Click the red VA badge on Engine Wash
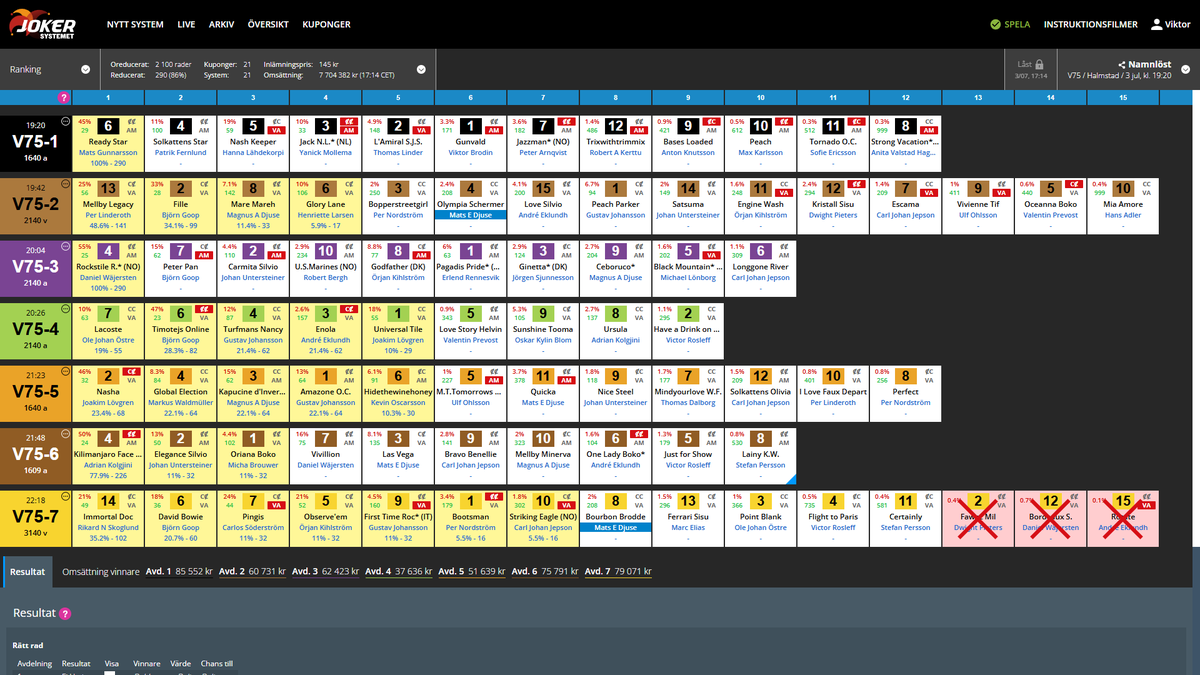 784,193
